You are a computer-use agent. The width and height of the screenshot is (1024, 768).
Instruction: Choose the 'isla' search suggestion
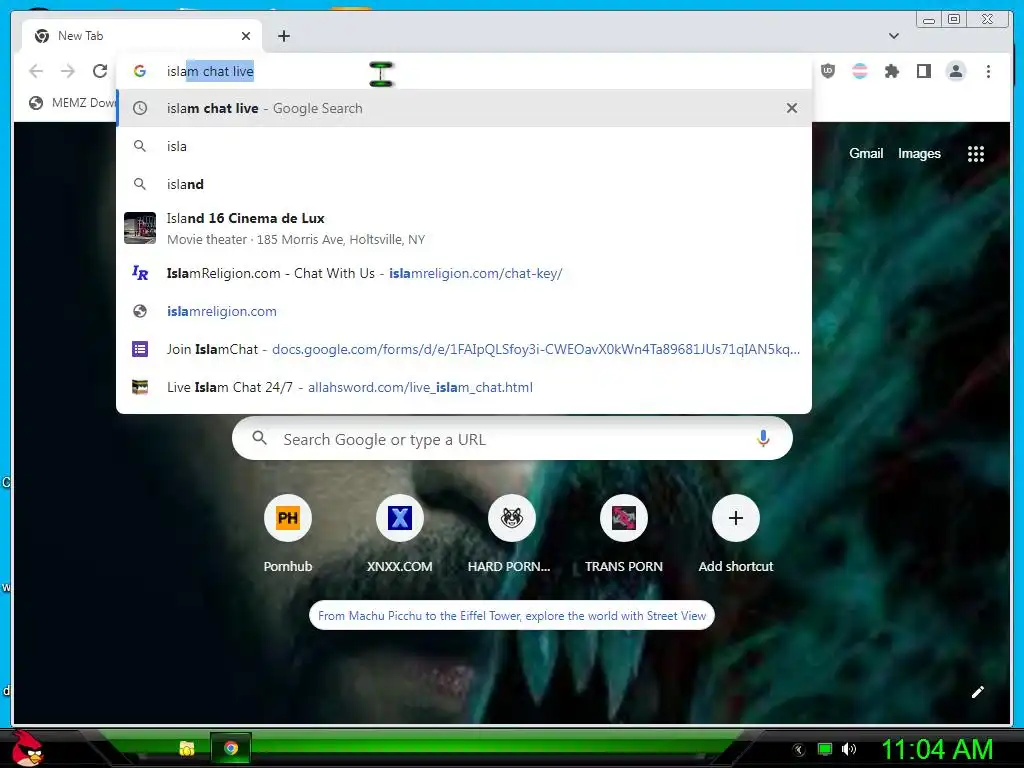click(x=464, y=146)
